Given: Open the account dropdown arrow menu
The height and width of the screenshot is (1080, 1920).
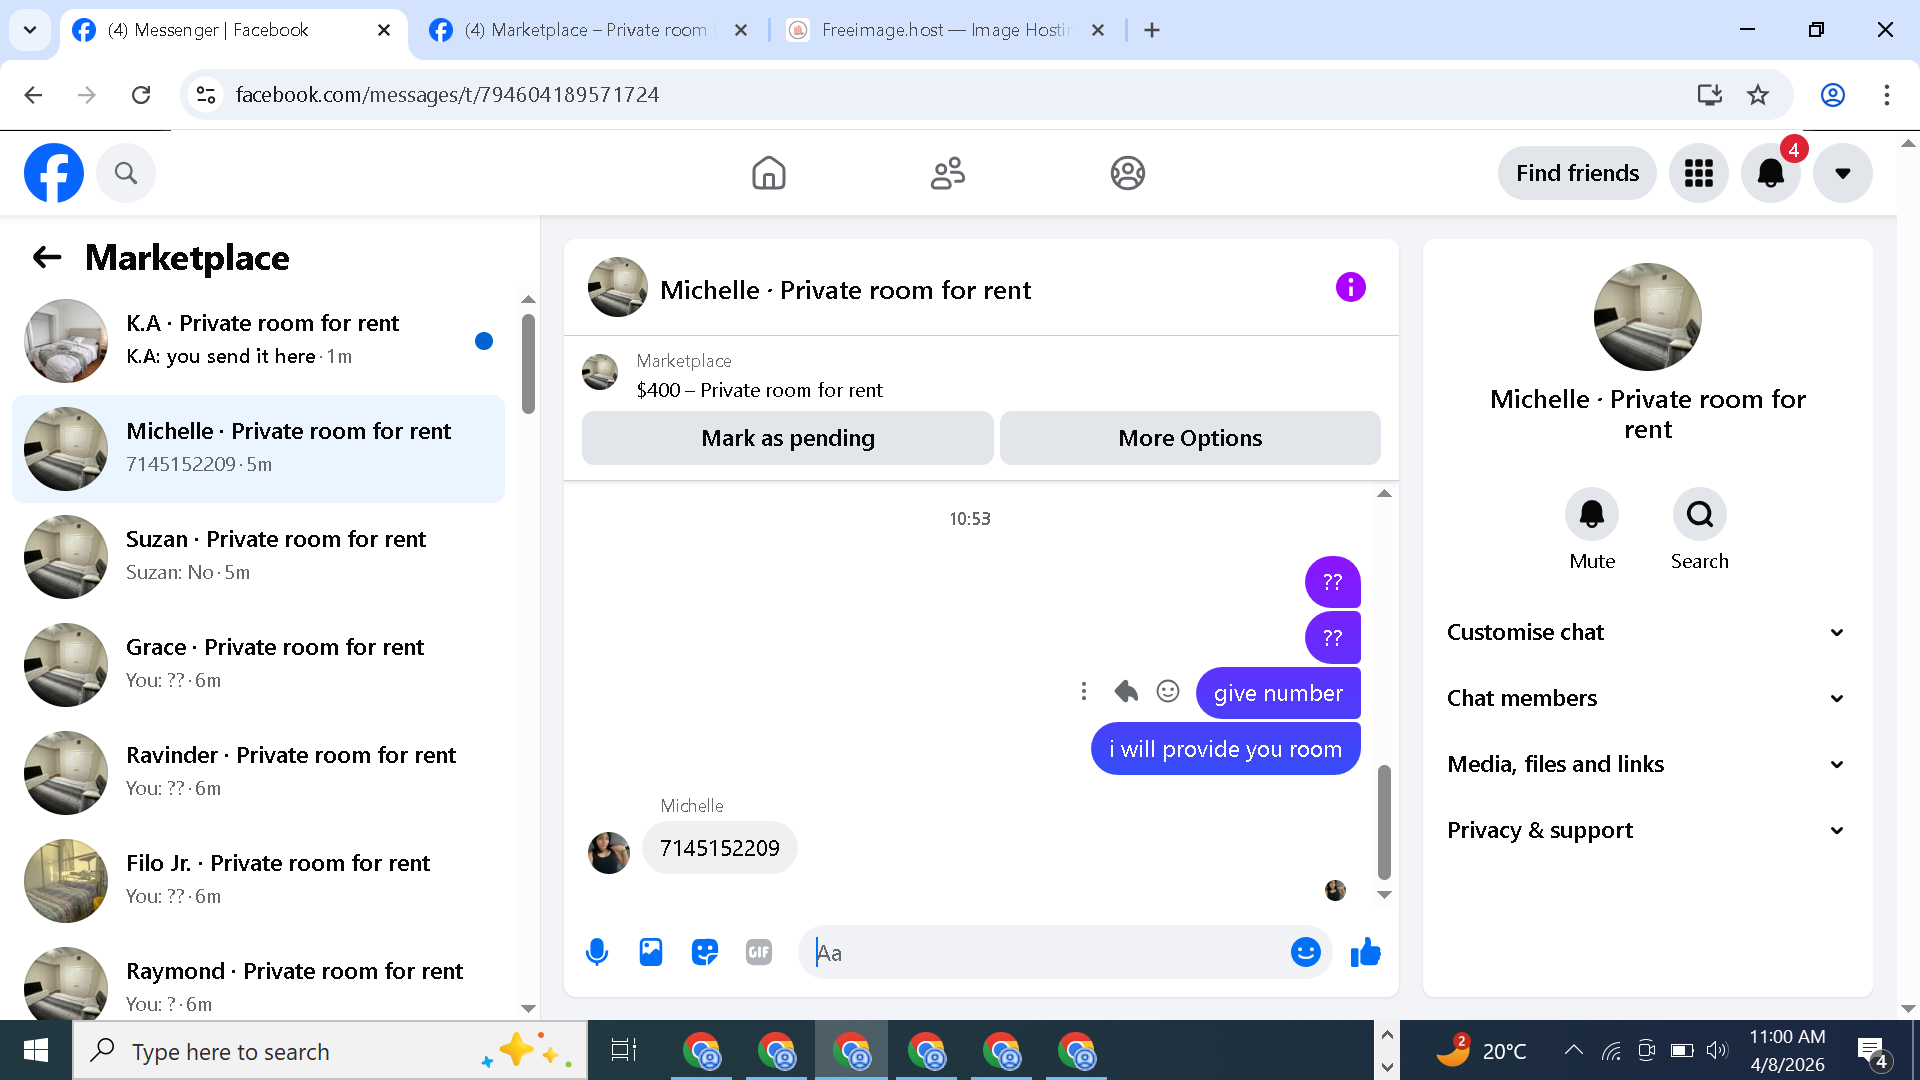Looking at the screenshot, I should 1842,173.
